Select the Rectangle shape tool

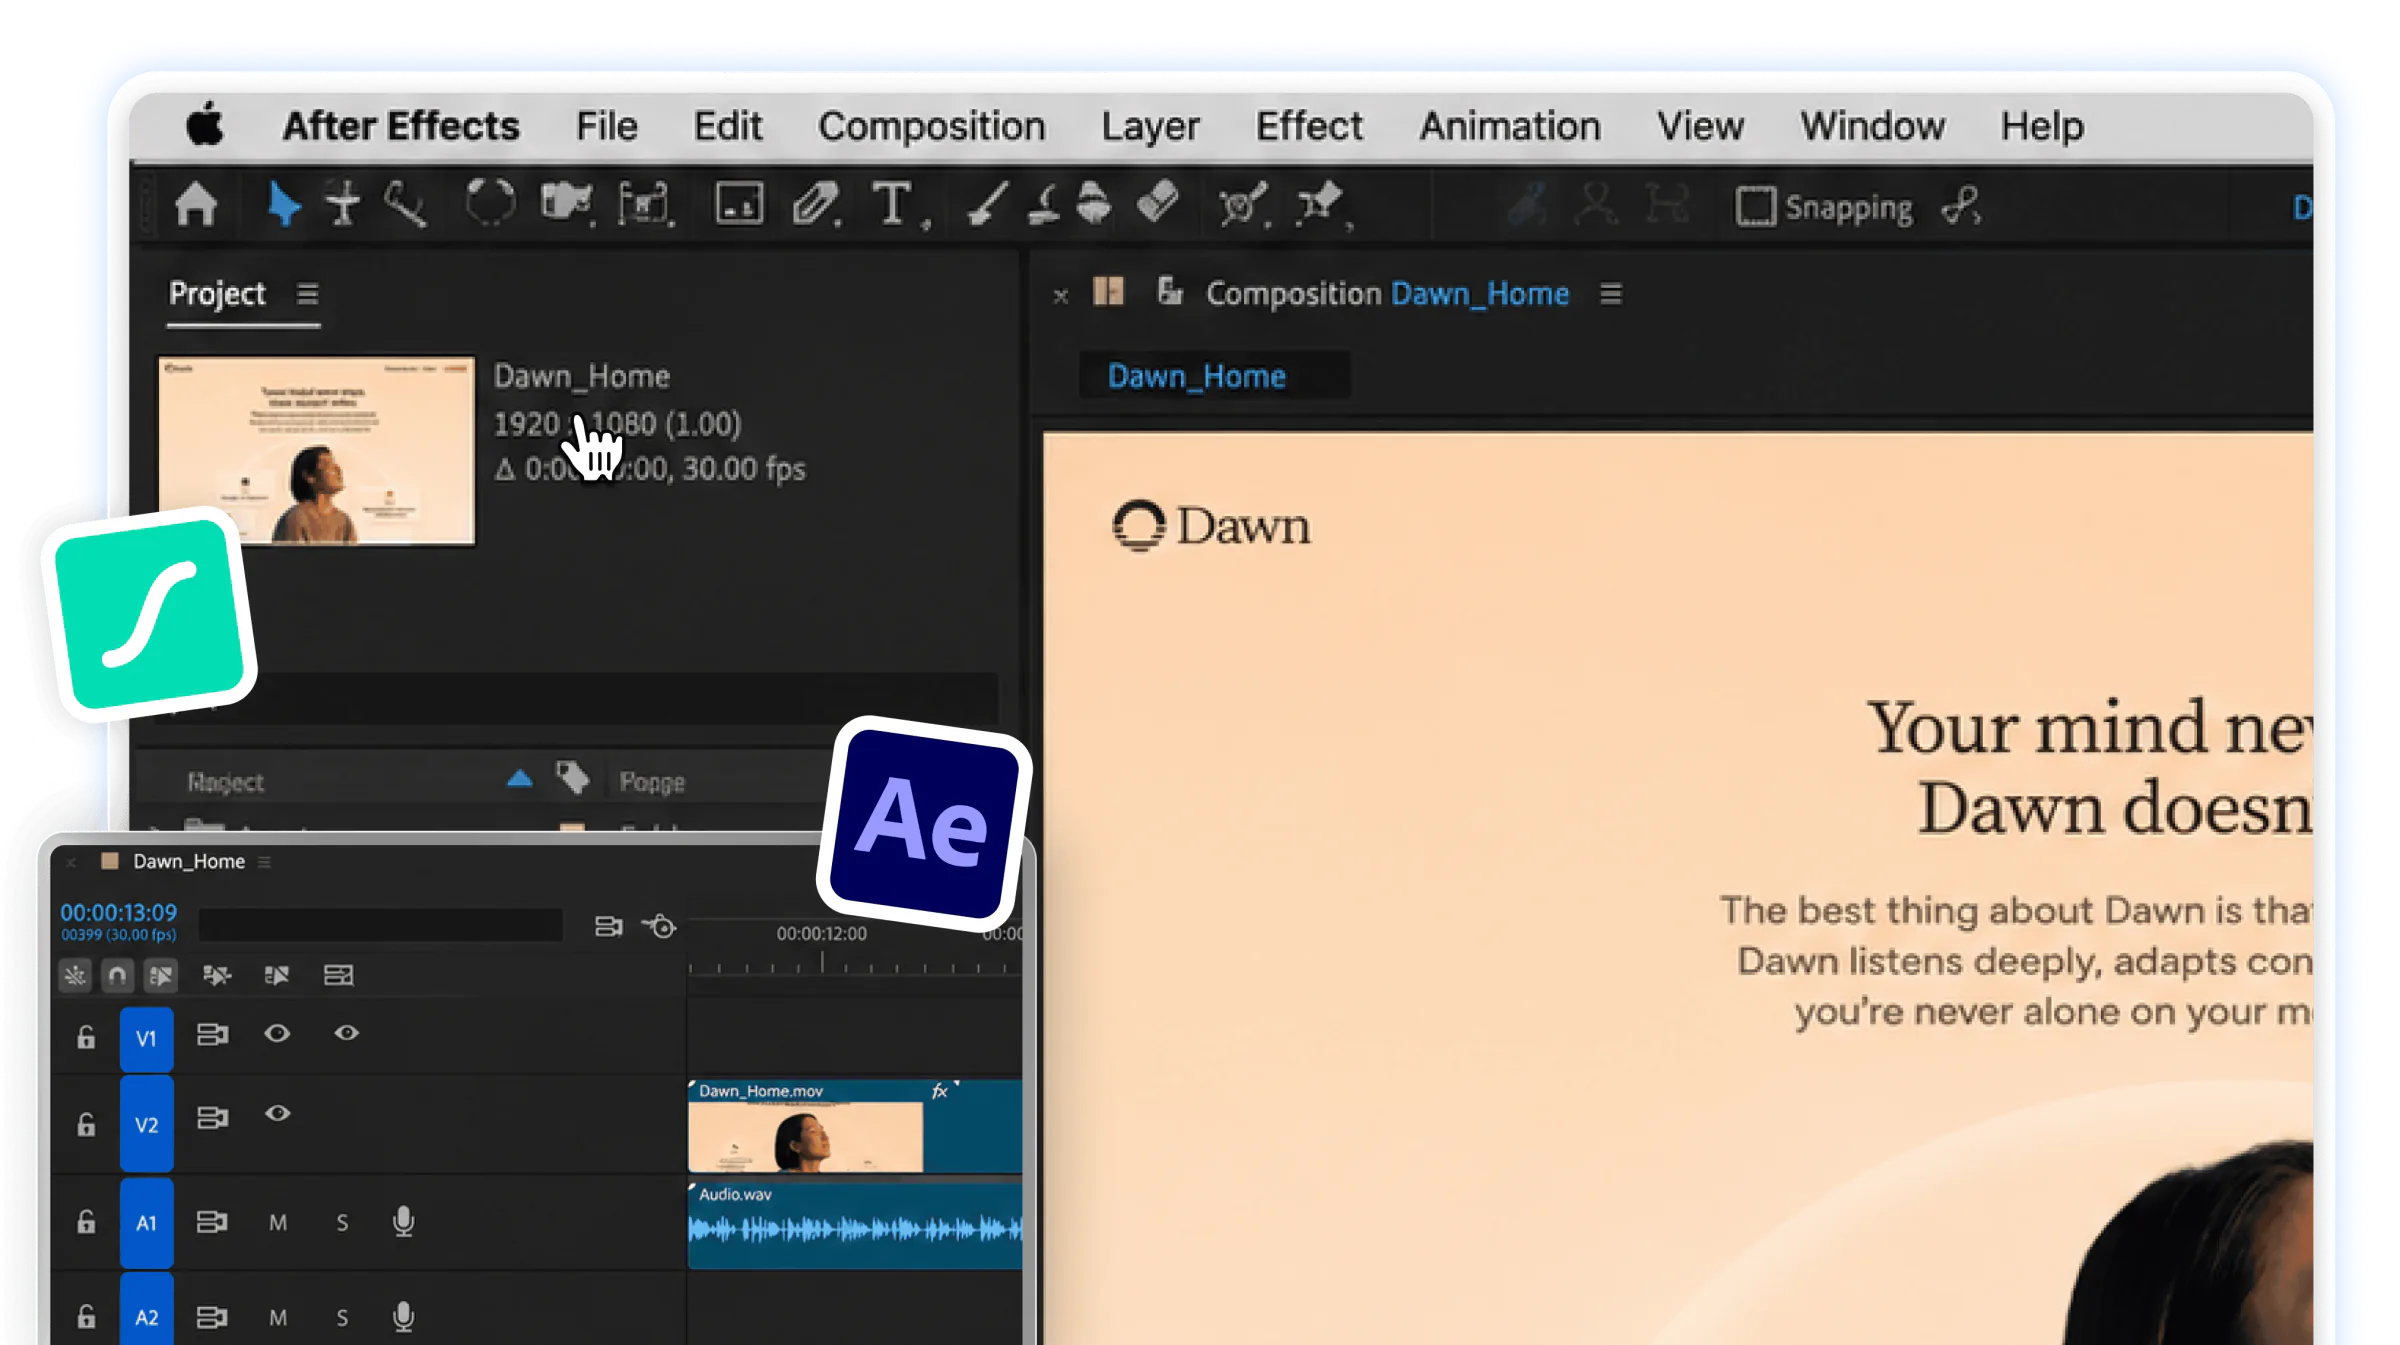[739, 205]
